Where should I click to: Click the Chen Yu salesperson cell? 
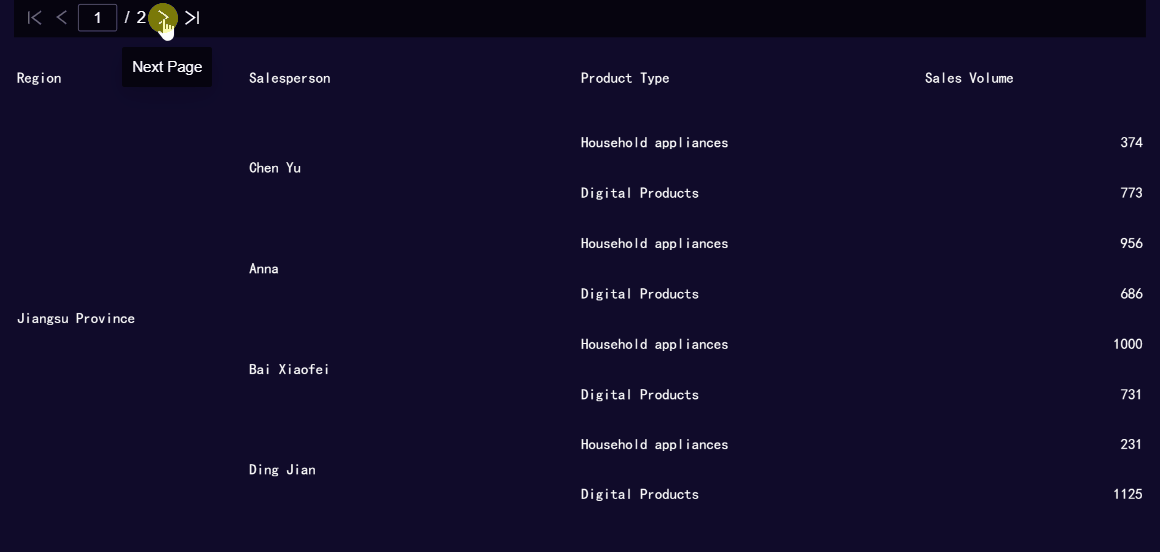[275, 168]
